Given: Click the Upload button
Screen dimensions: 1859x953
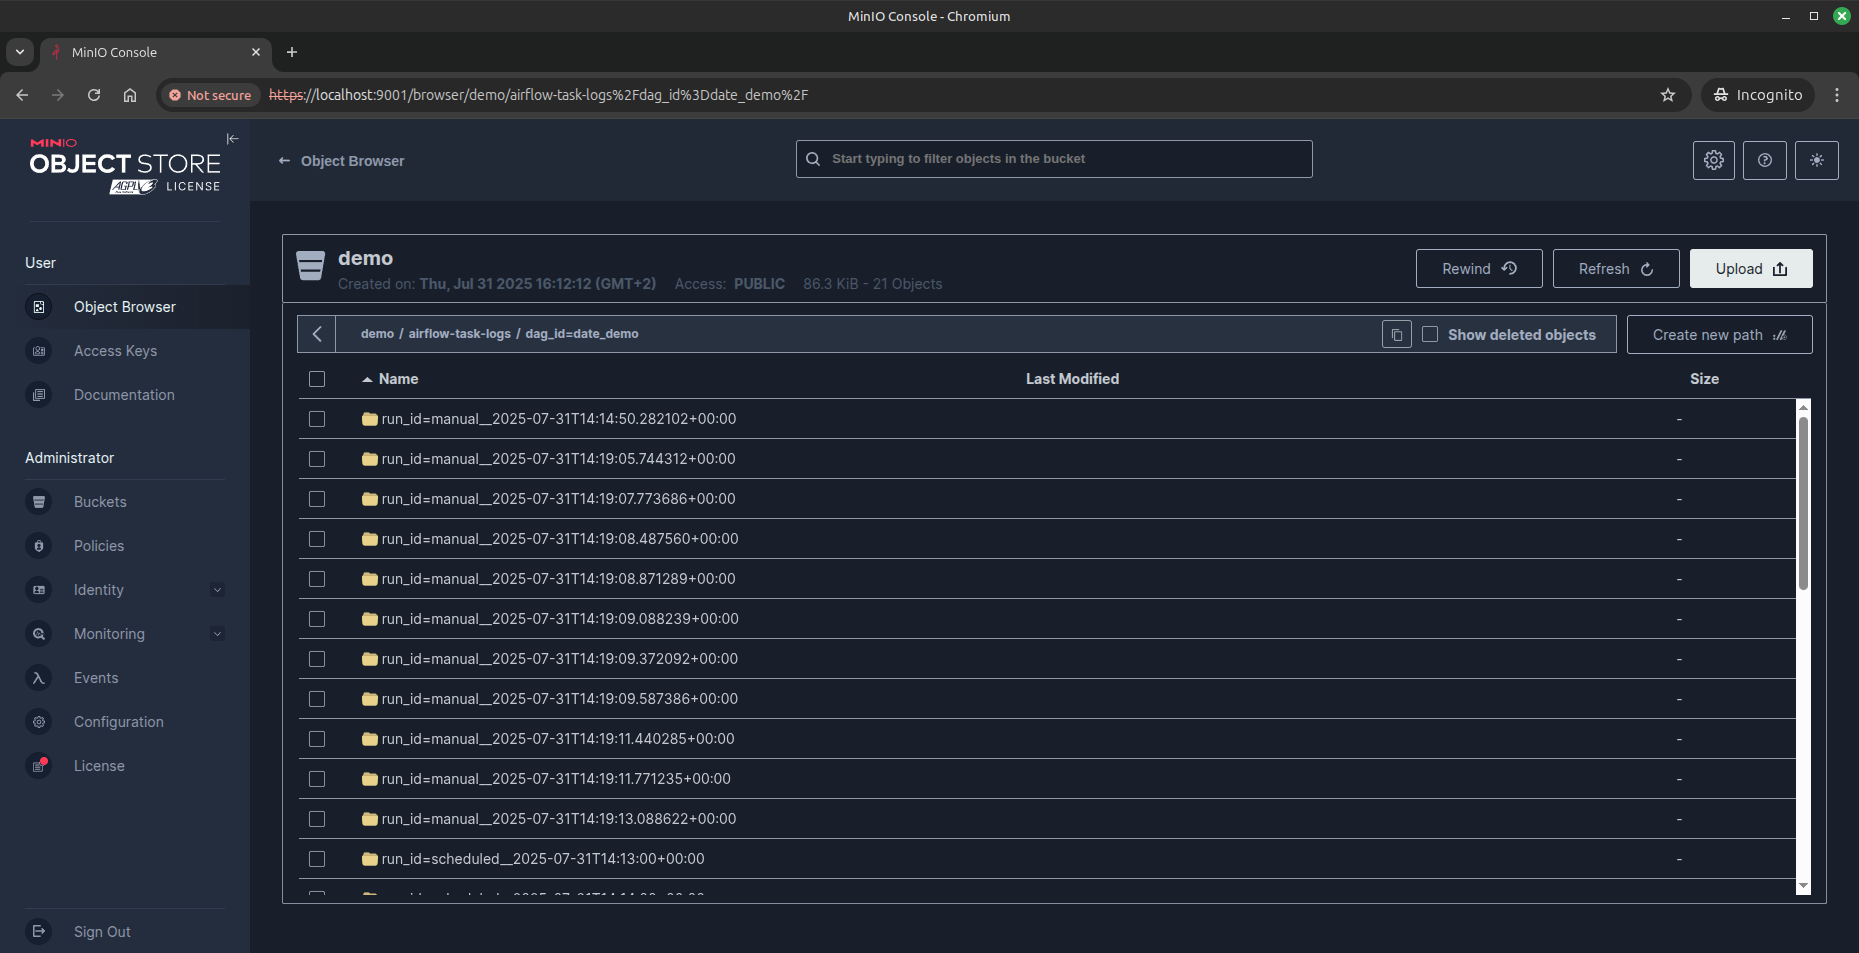Looking at the screenshot, I should pos(1749,268).
